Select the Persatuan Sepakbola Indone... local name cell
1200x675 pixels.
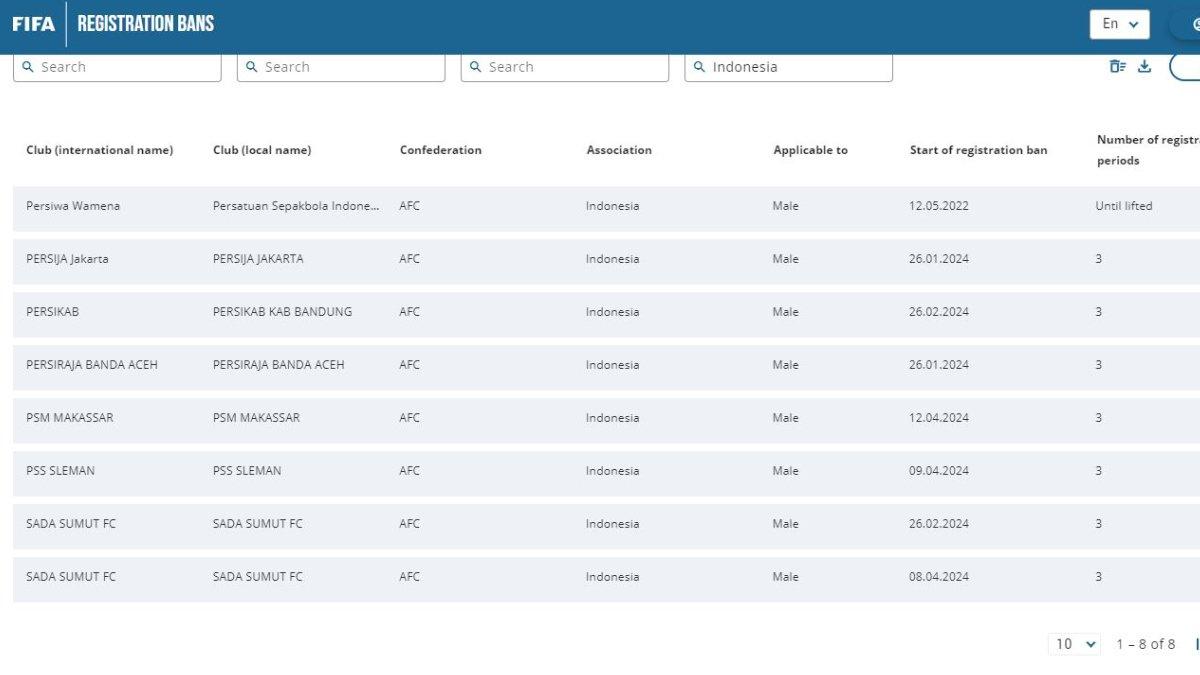pyautogui.click(x=296, y=206)
